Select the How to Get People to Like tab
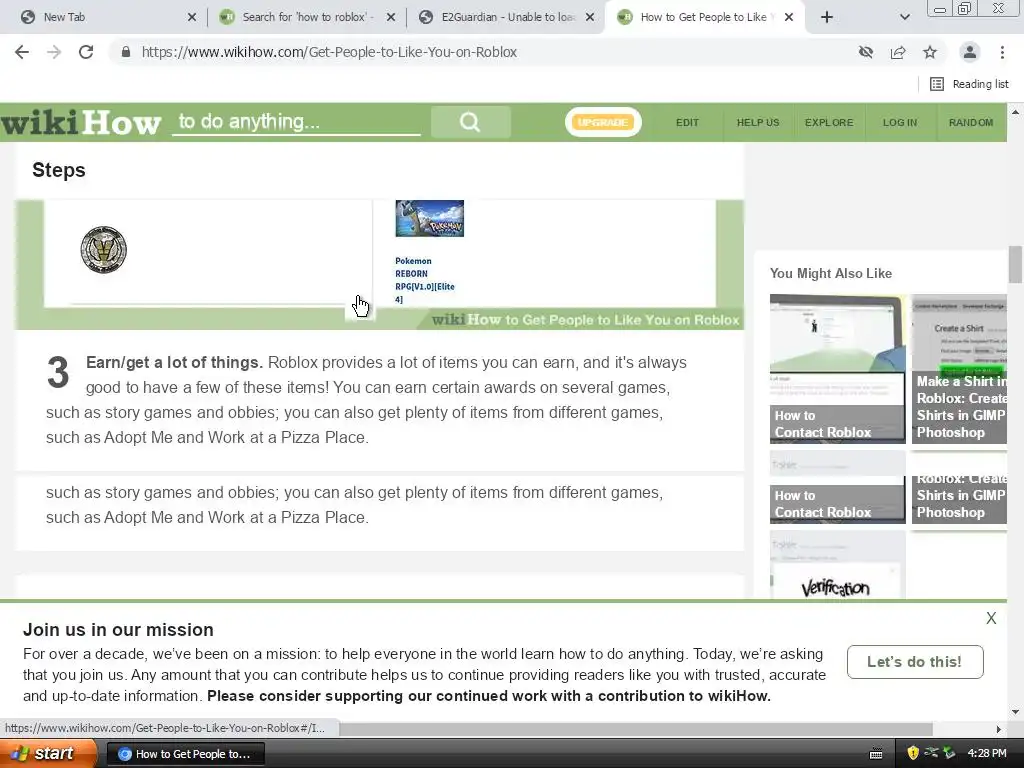Screen dimensions: 1024x768 coord(704,17)
